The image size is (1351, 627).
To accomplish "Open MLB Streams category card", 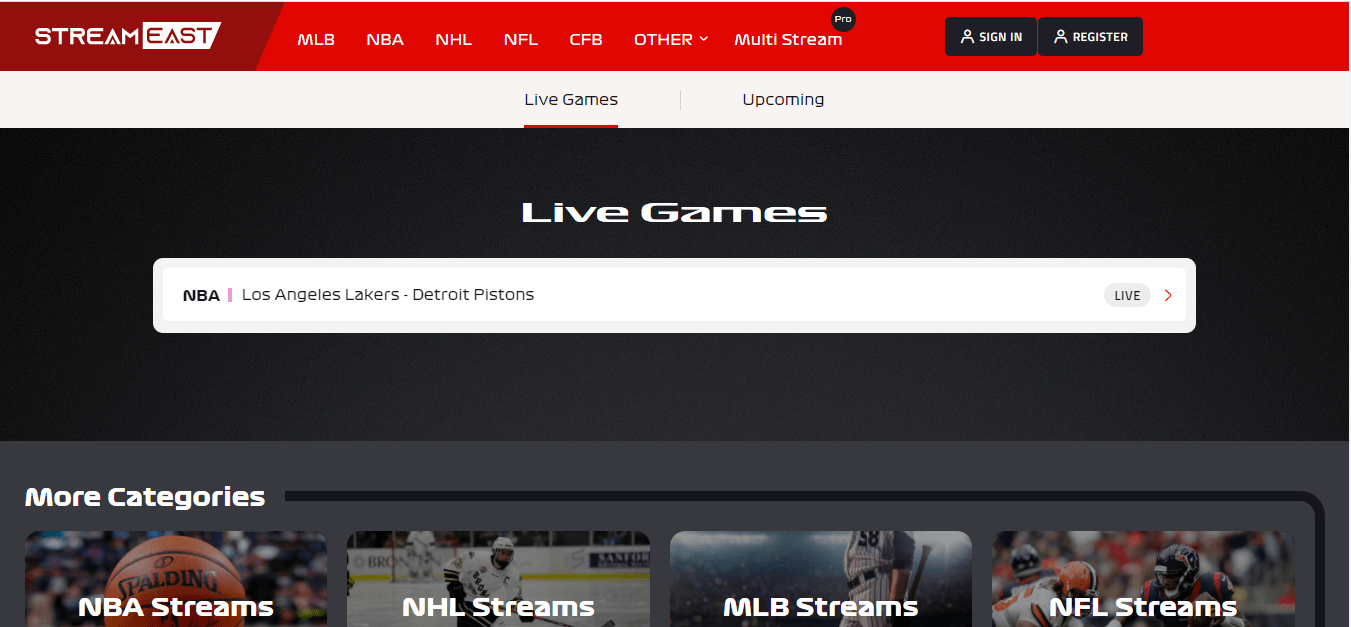I will pos(821,579).
